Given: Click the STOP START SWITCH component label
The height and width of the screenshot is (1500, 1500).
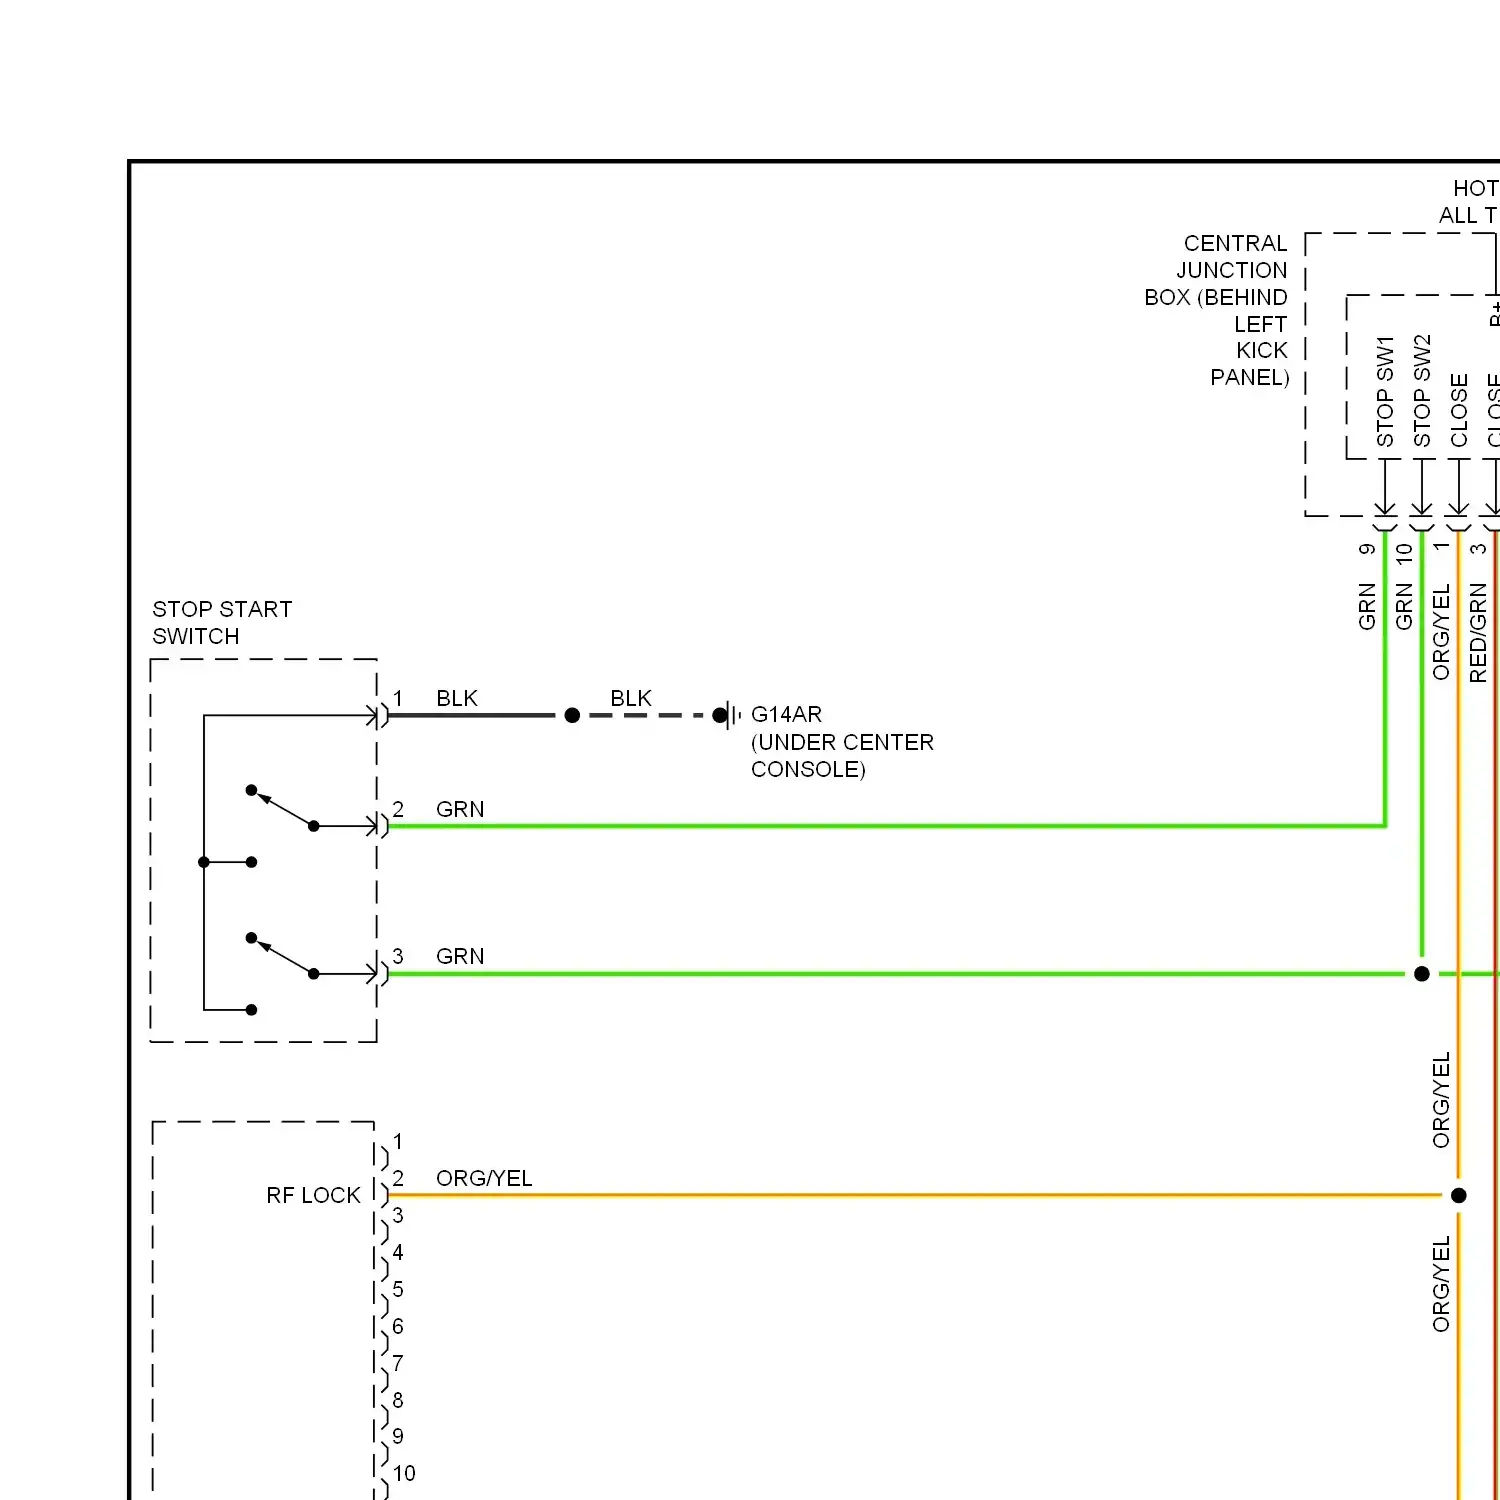Looking at the screenshot, I should coord(222,623).
